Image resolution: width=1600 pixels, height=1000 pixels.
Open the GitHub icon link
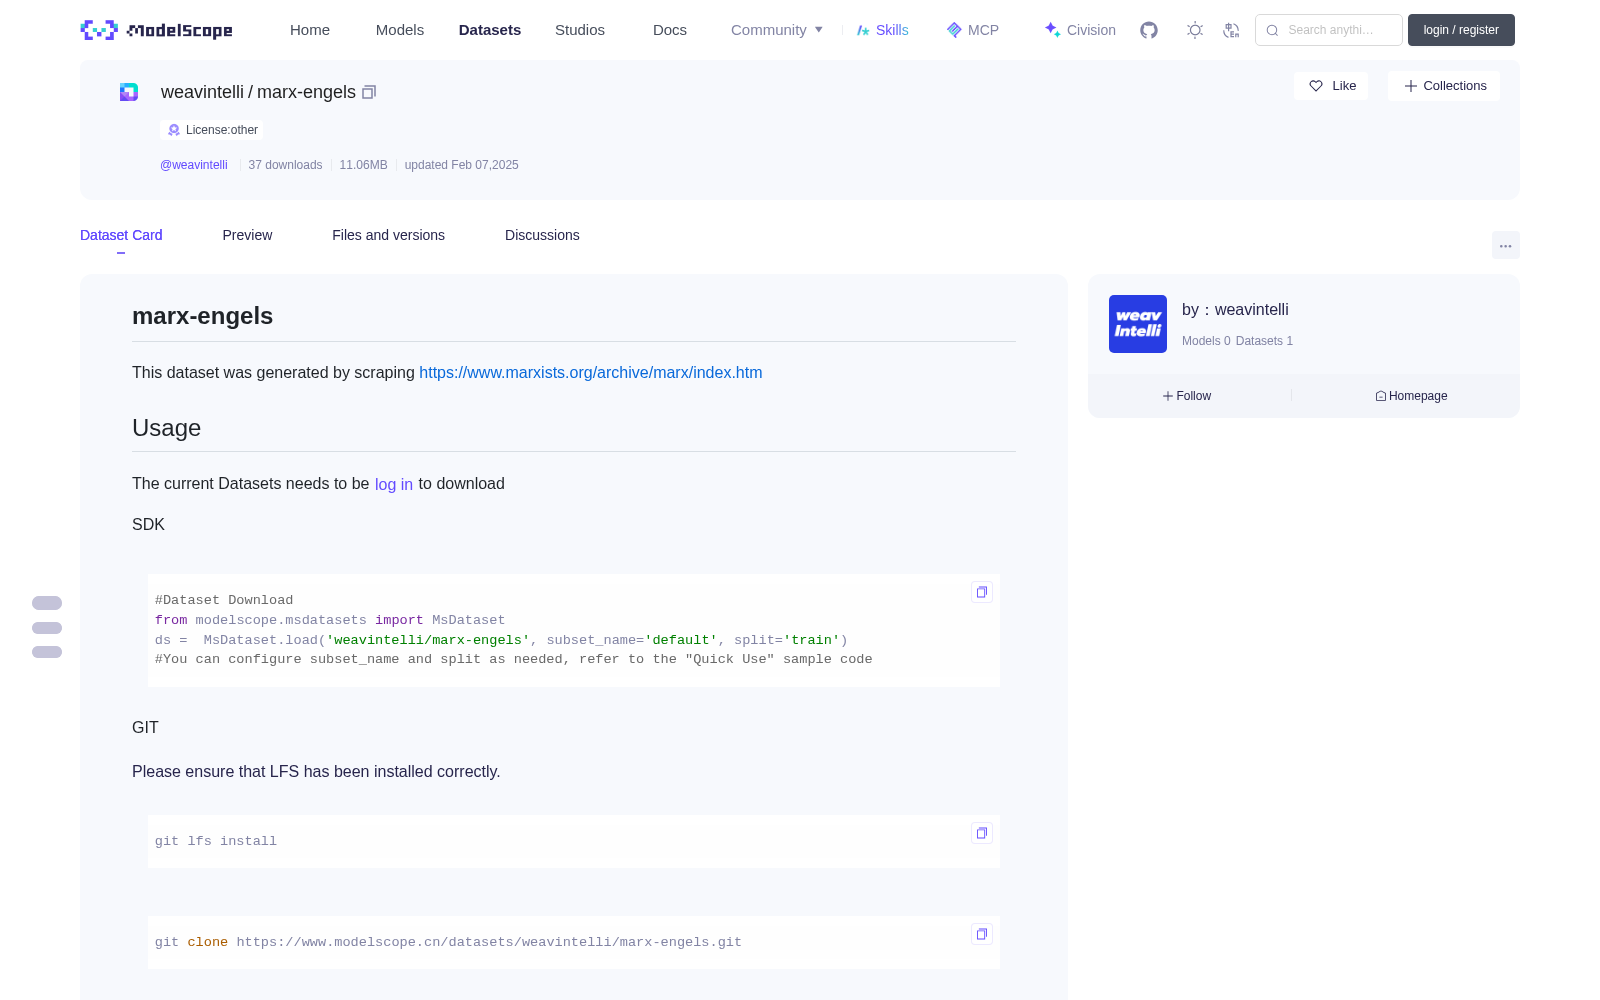pos(1149,30)
